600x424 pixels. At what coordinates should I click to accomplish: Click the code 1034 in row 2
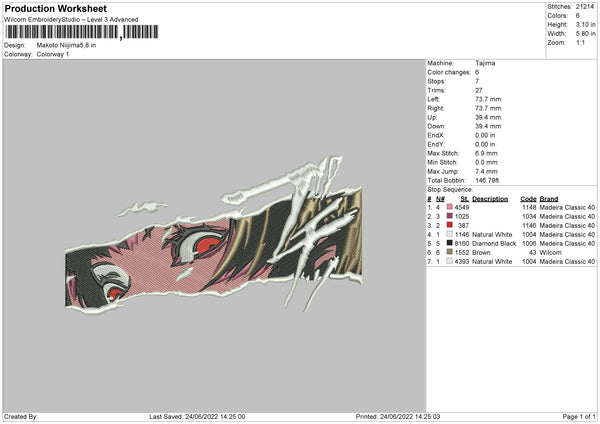coord(529,217)
